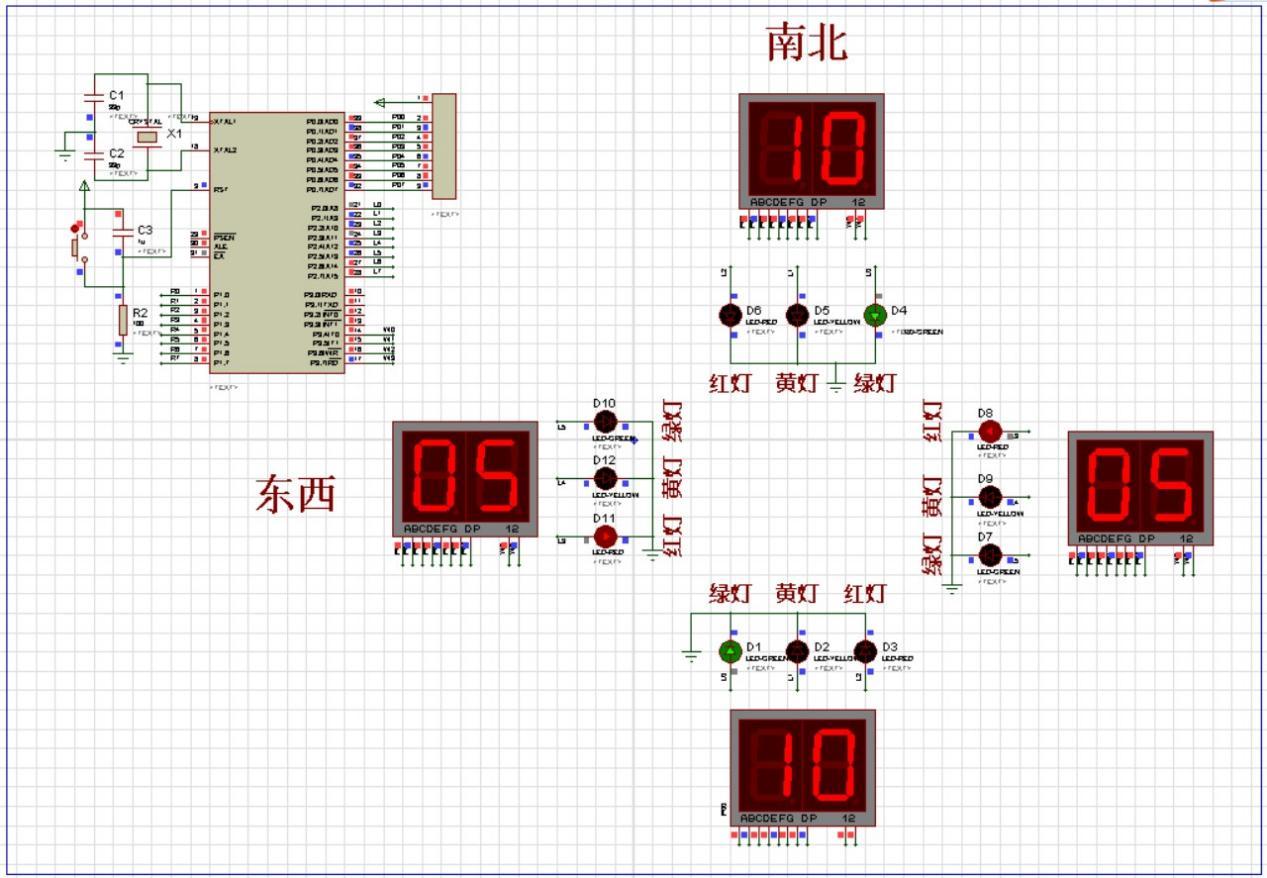The width and height of the screenshot is (1267, 878).
Task: Select the left display beside 东西 showing 05
Action: point(465,478)
